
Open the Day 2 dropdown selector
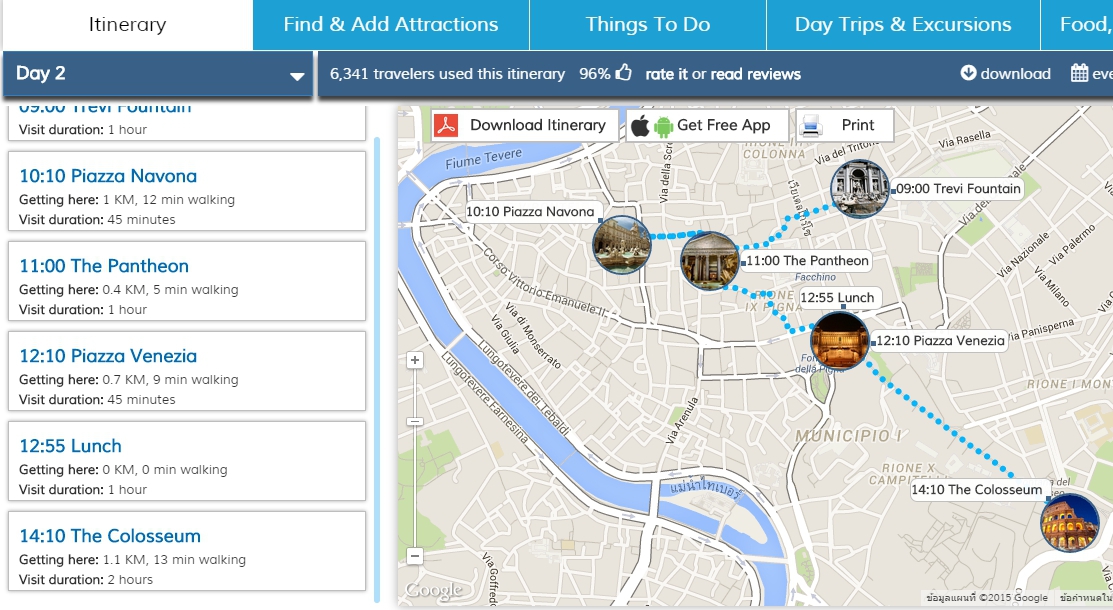click(x=158, y=74)
